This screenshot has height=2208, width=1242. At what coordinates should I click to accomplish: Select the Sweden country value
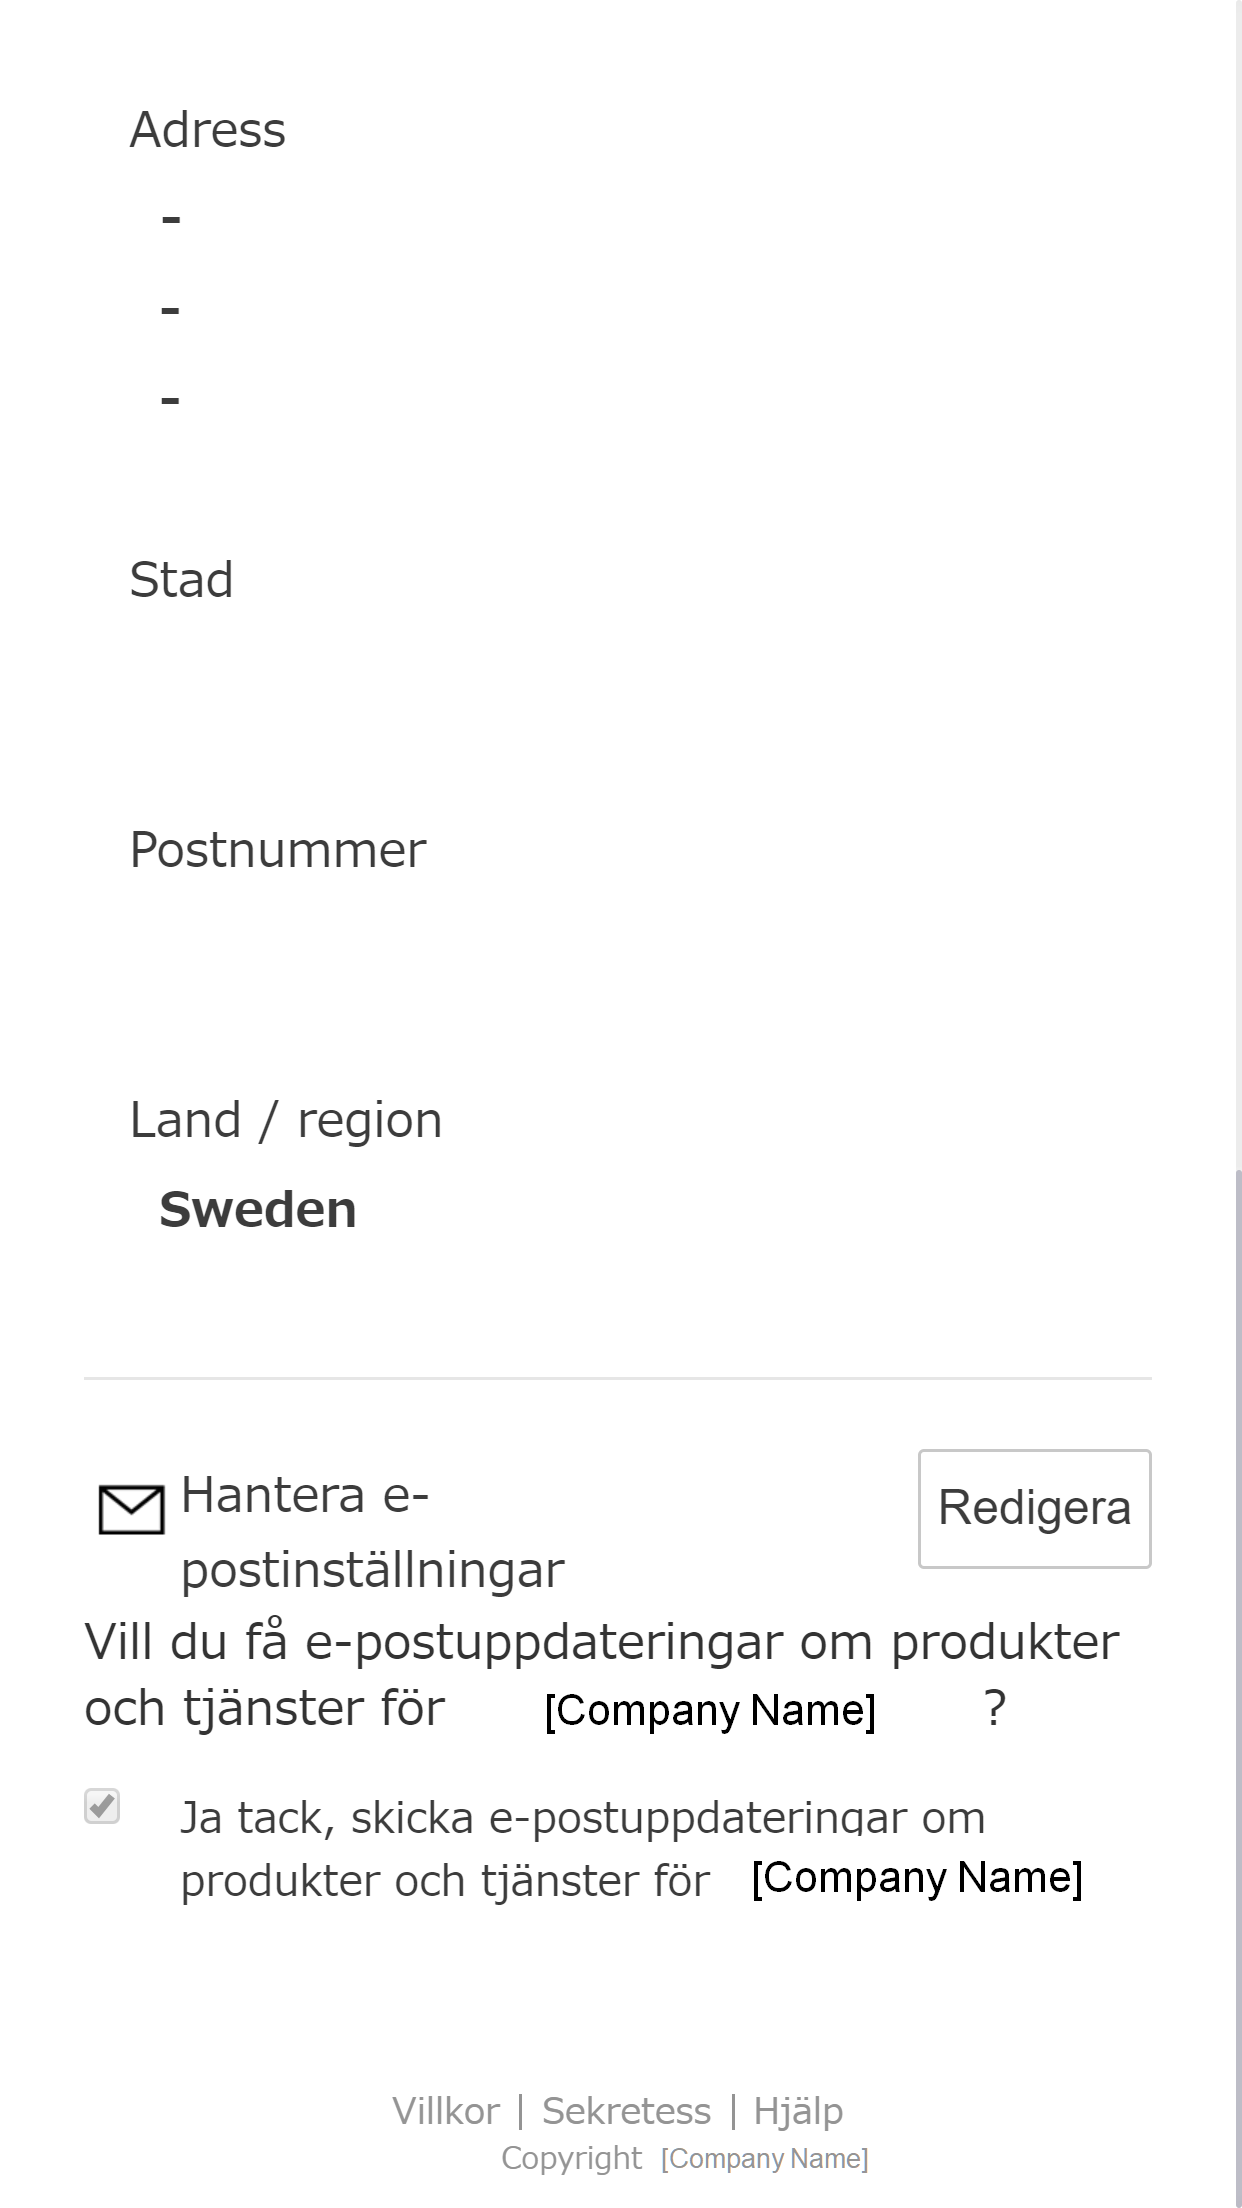258,1210
